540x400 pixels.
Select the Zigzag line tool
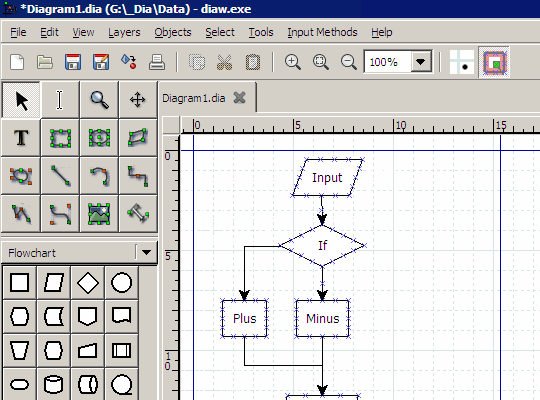pyautogui.click(x=138, y=176)
